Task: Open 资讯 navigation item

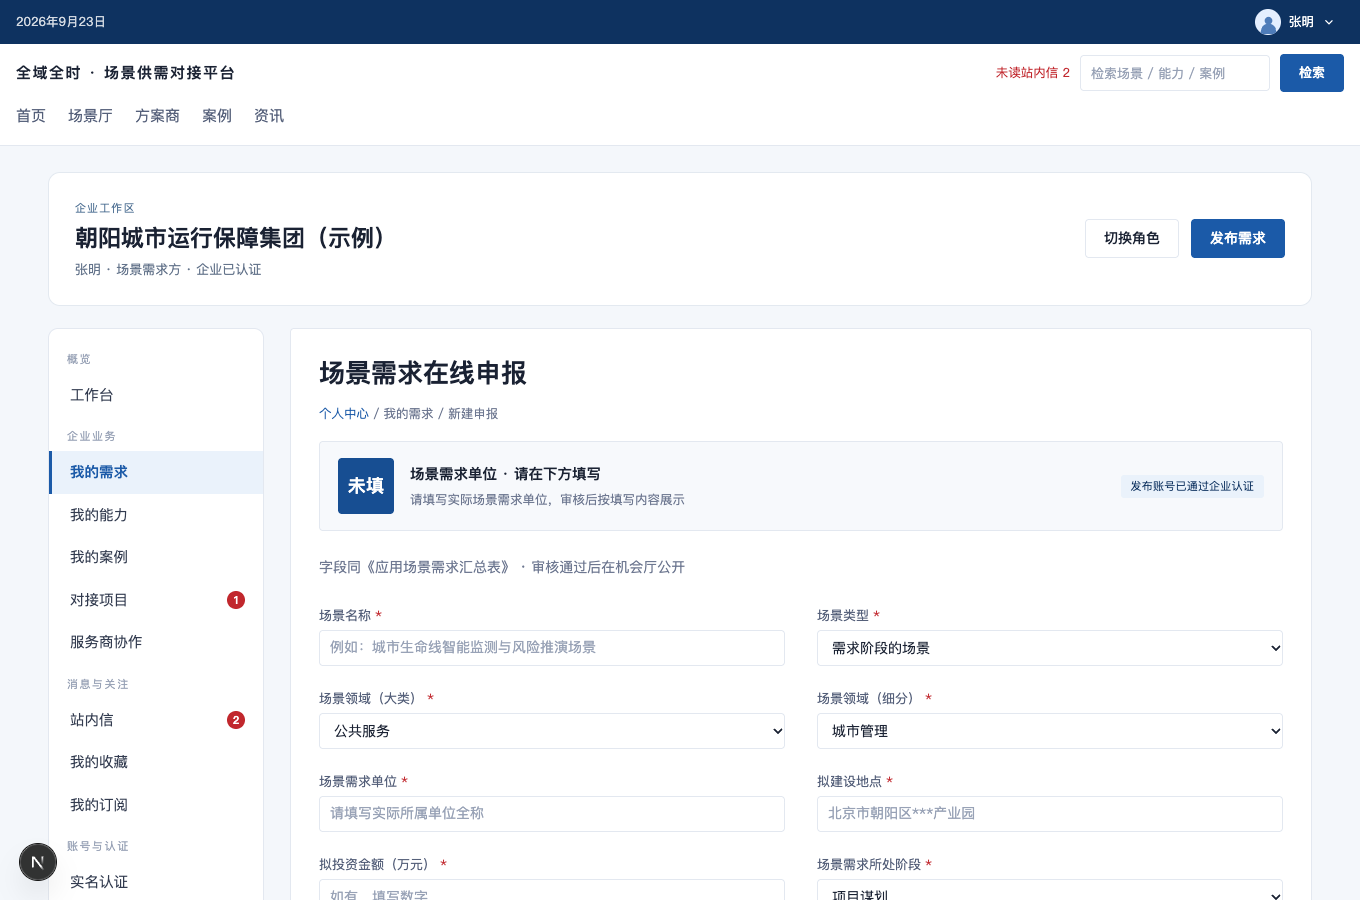Action: (x=269, y=116)
